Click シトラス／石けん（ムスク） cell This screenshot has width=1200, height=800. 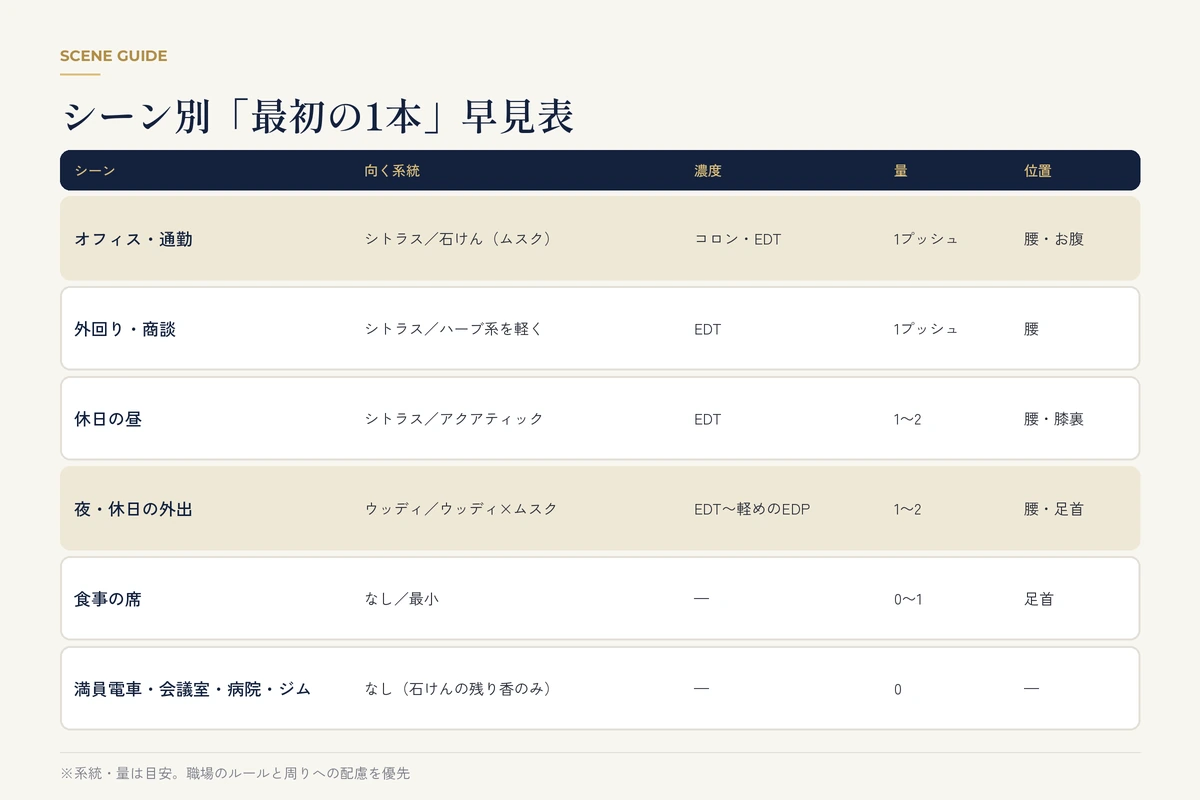pyautogui.click(x=459, y=239)
